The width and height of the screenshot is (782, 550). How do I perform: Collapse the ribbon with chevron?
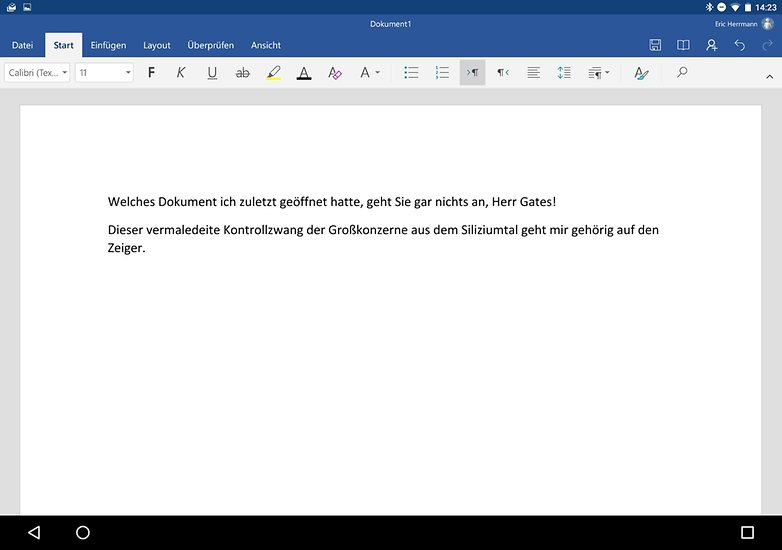click(x=770, y=77)
